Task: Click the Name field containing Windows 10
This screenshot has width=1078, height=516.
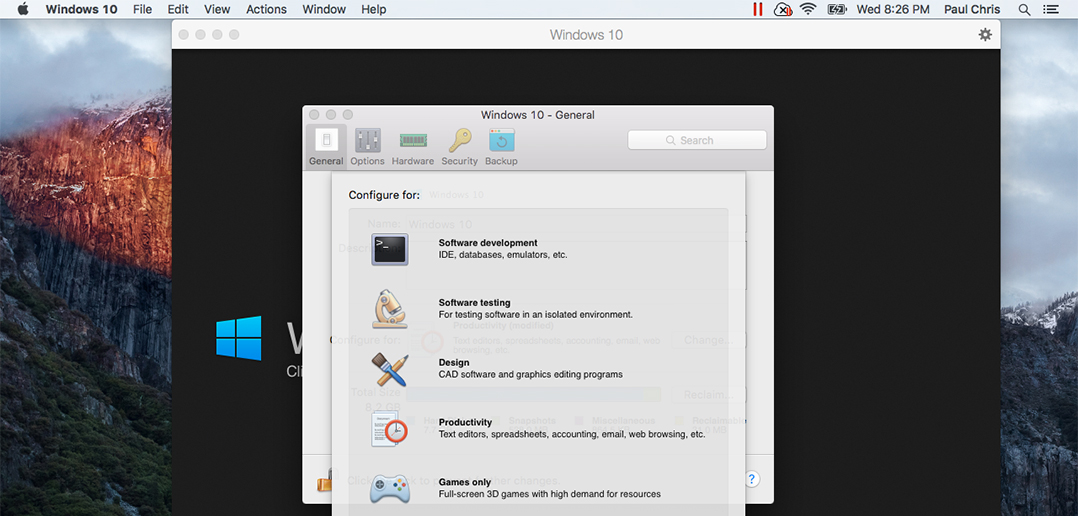Action: tap(576, 224)
